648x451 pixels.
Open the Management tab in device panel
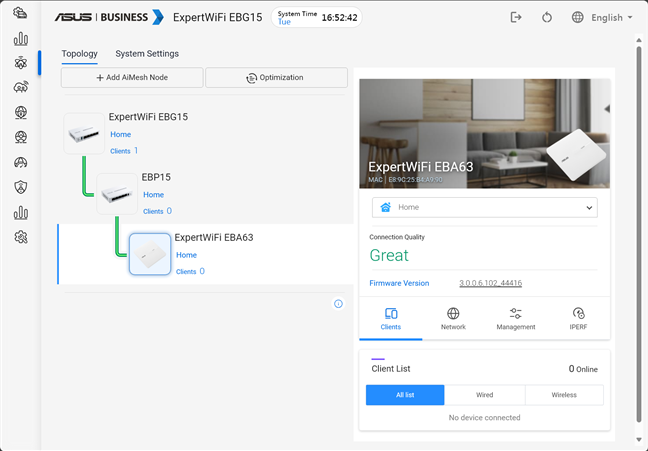(x=516, y=319)
